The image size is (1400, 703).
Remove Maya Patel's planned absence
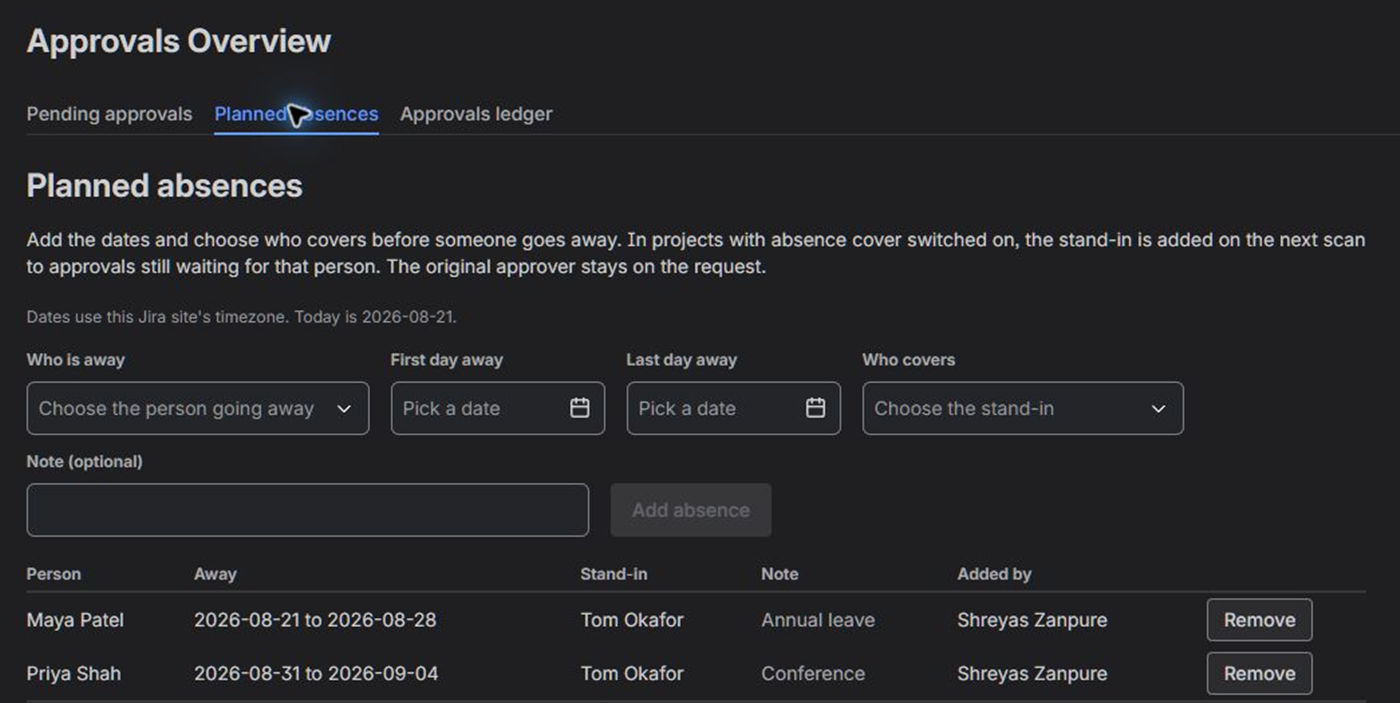1260,620
